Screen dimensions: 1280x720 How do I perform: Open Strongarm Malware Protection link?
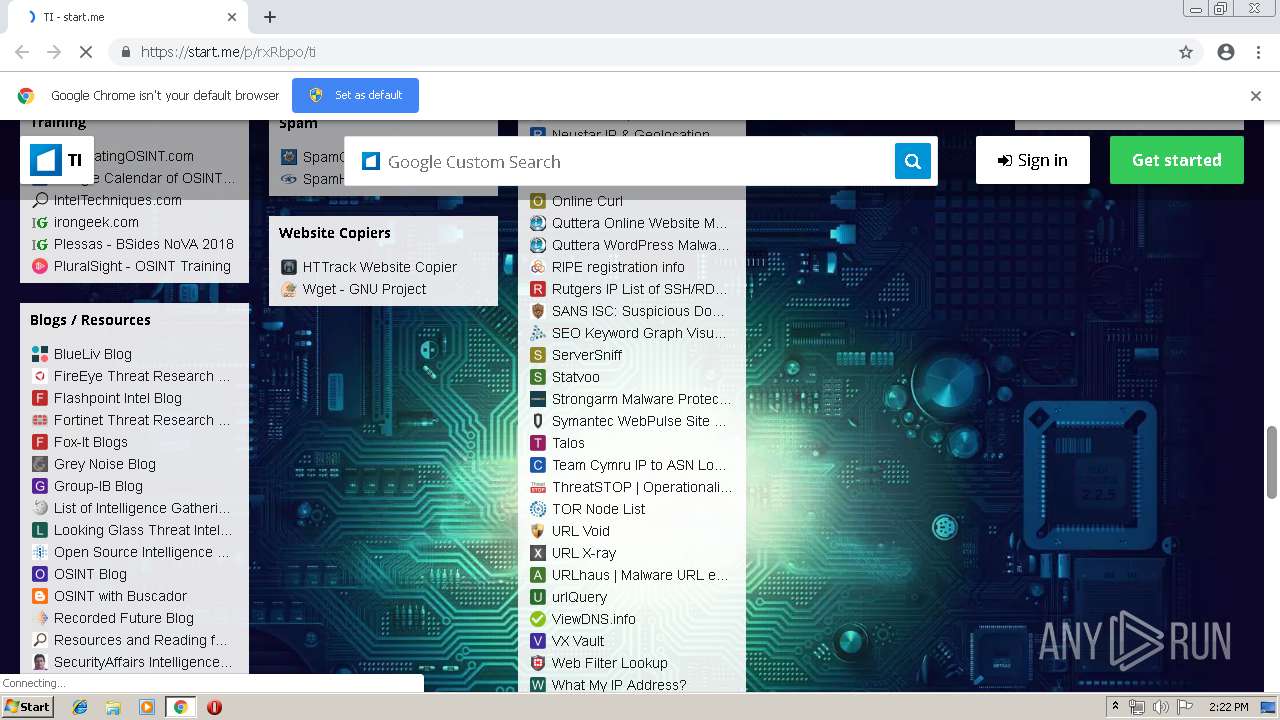(x=641, y=399)
